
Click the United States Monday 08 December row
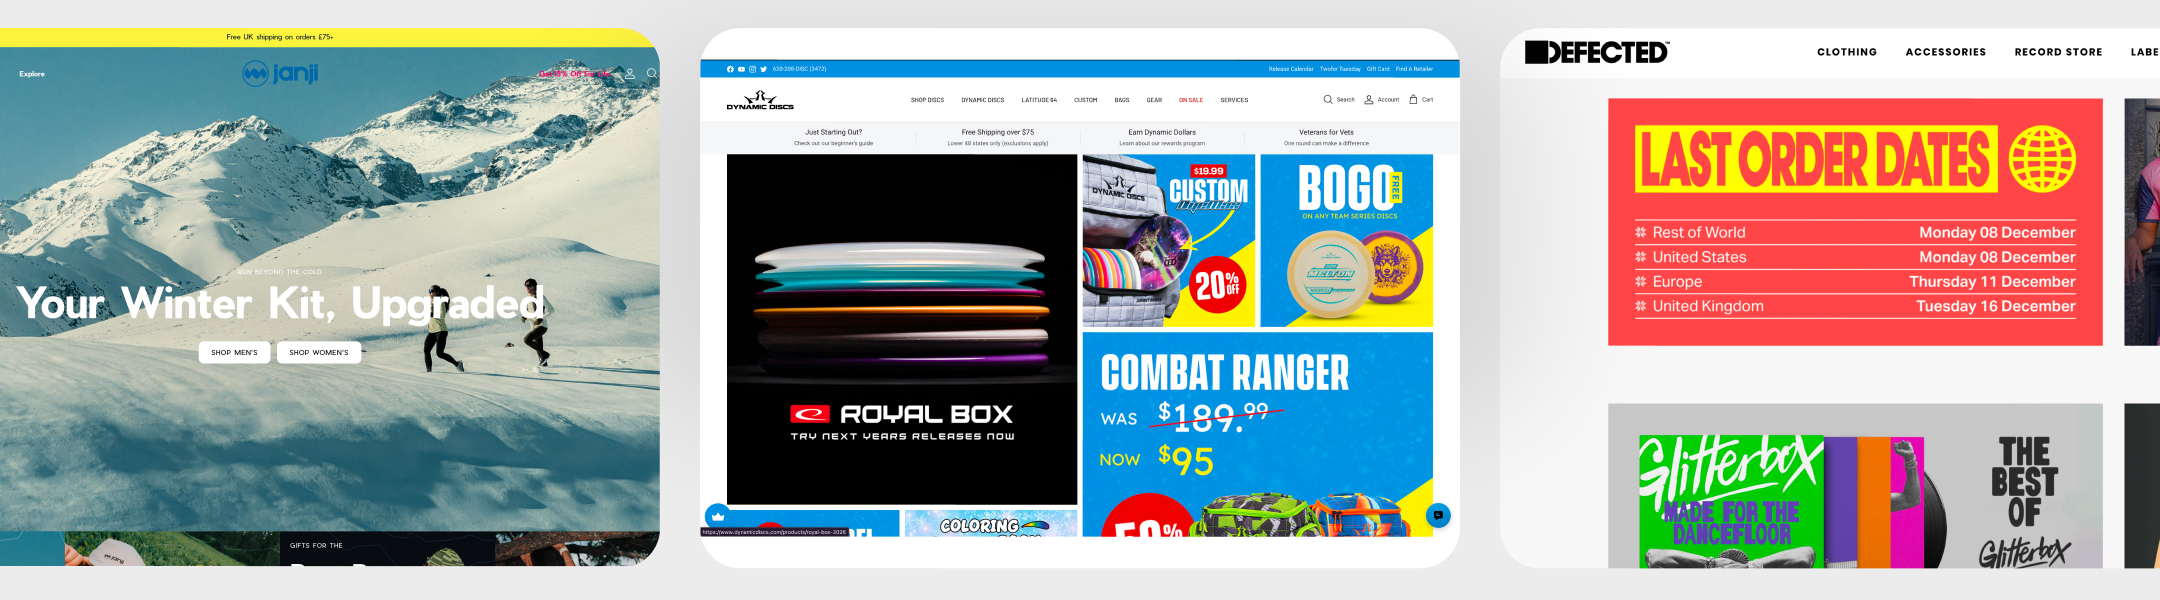coord(1855,257)
